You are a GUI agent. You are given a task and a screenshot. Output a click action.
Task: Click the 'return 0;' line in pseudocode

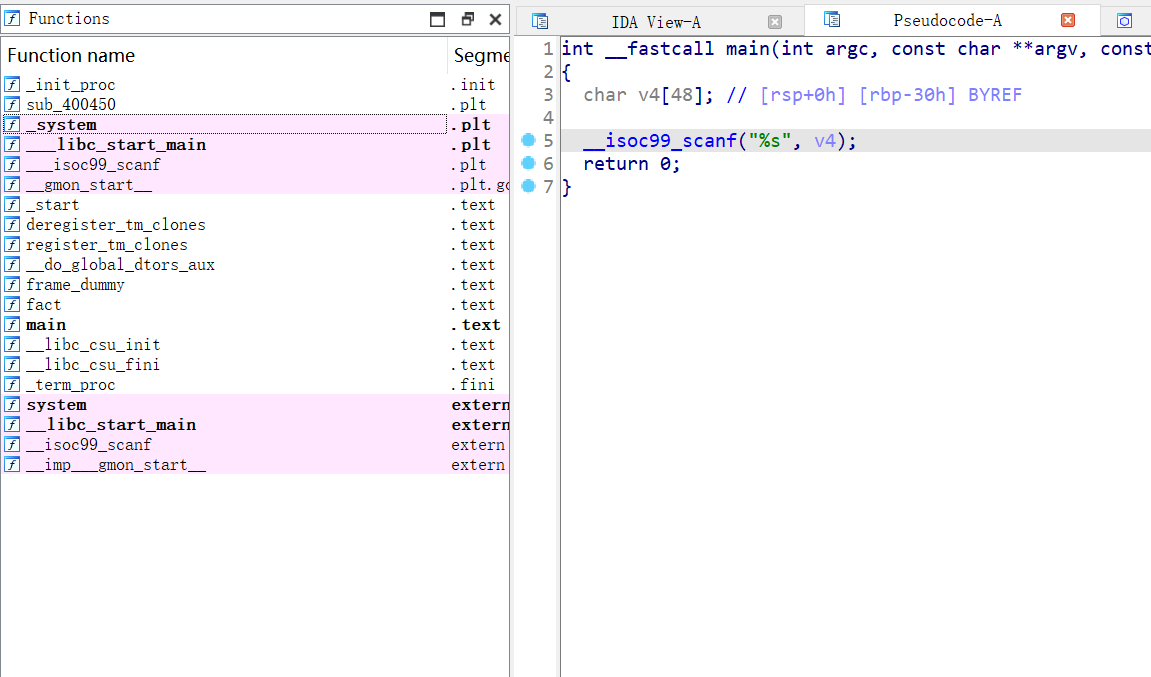632,164
